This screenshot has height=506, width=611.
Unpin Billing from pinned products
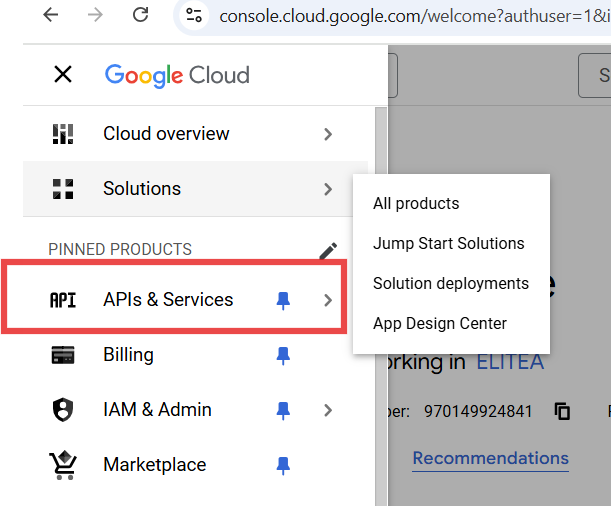(x=283, y=356)
